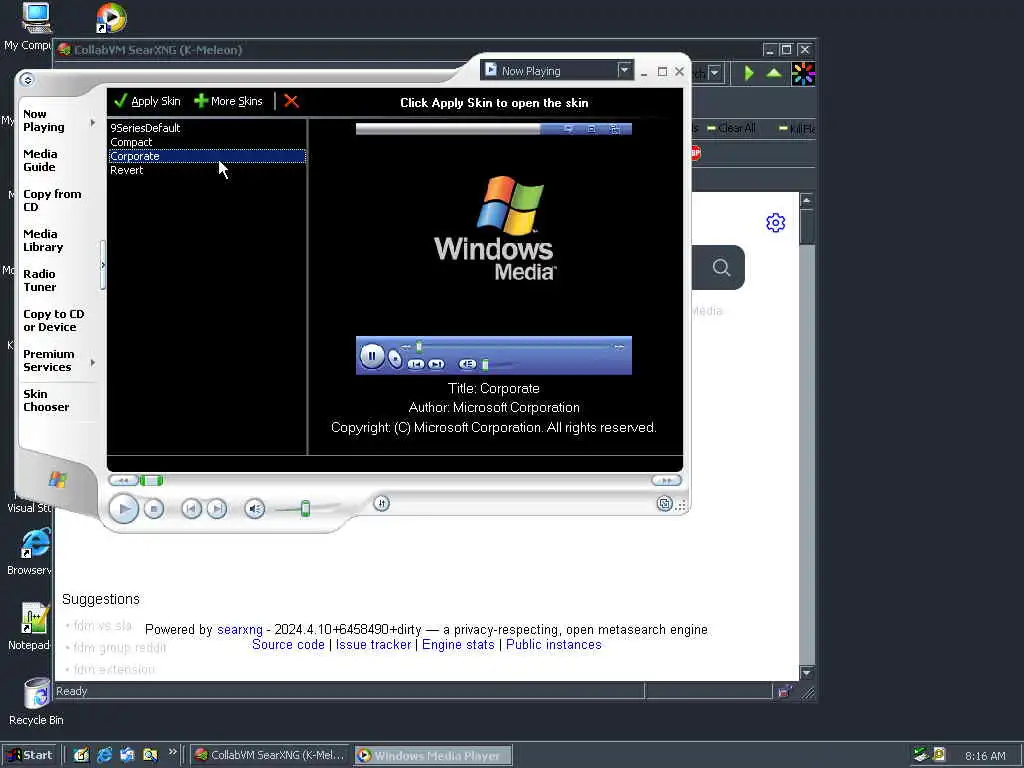Open the Radio Tuner tab
The width and height of the screenshot is (1024, 768).
pos(40,280)
